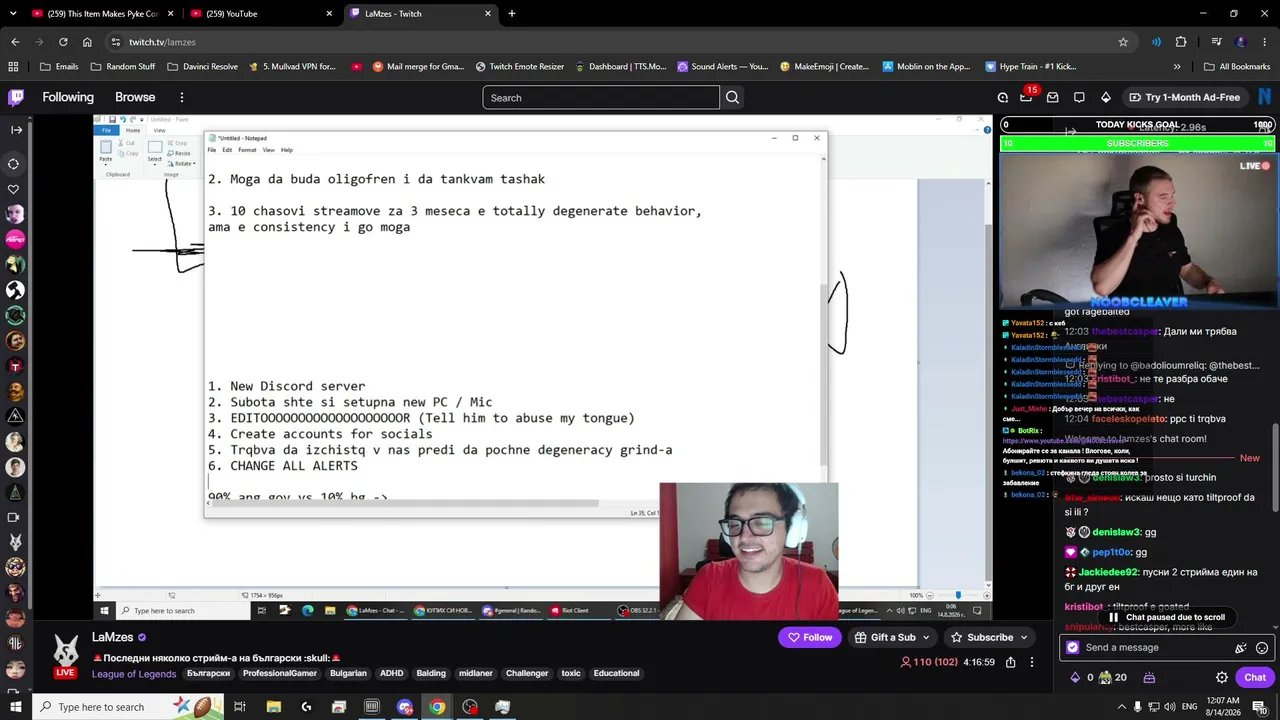1280x720 pixels.
Task: Open the Random Stuff bookmark folder
Action: click(x=122, y=67)
